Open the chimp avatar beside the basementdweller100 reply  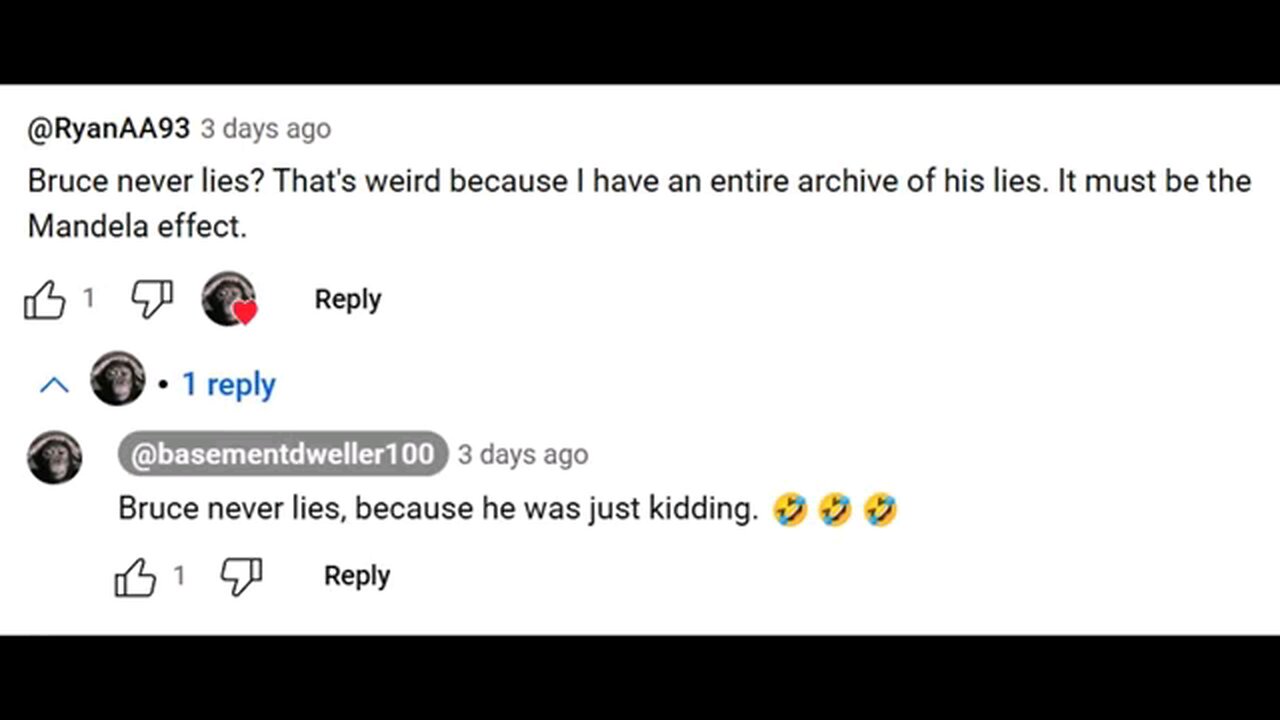coord(54,457)
